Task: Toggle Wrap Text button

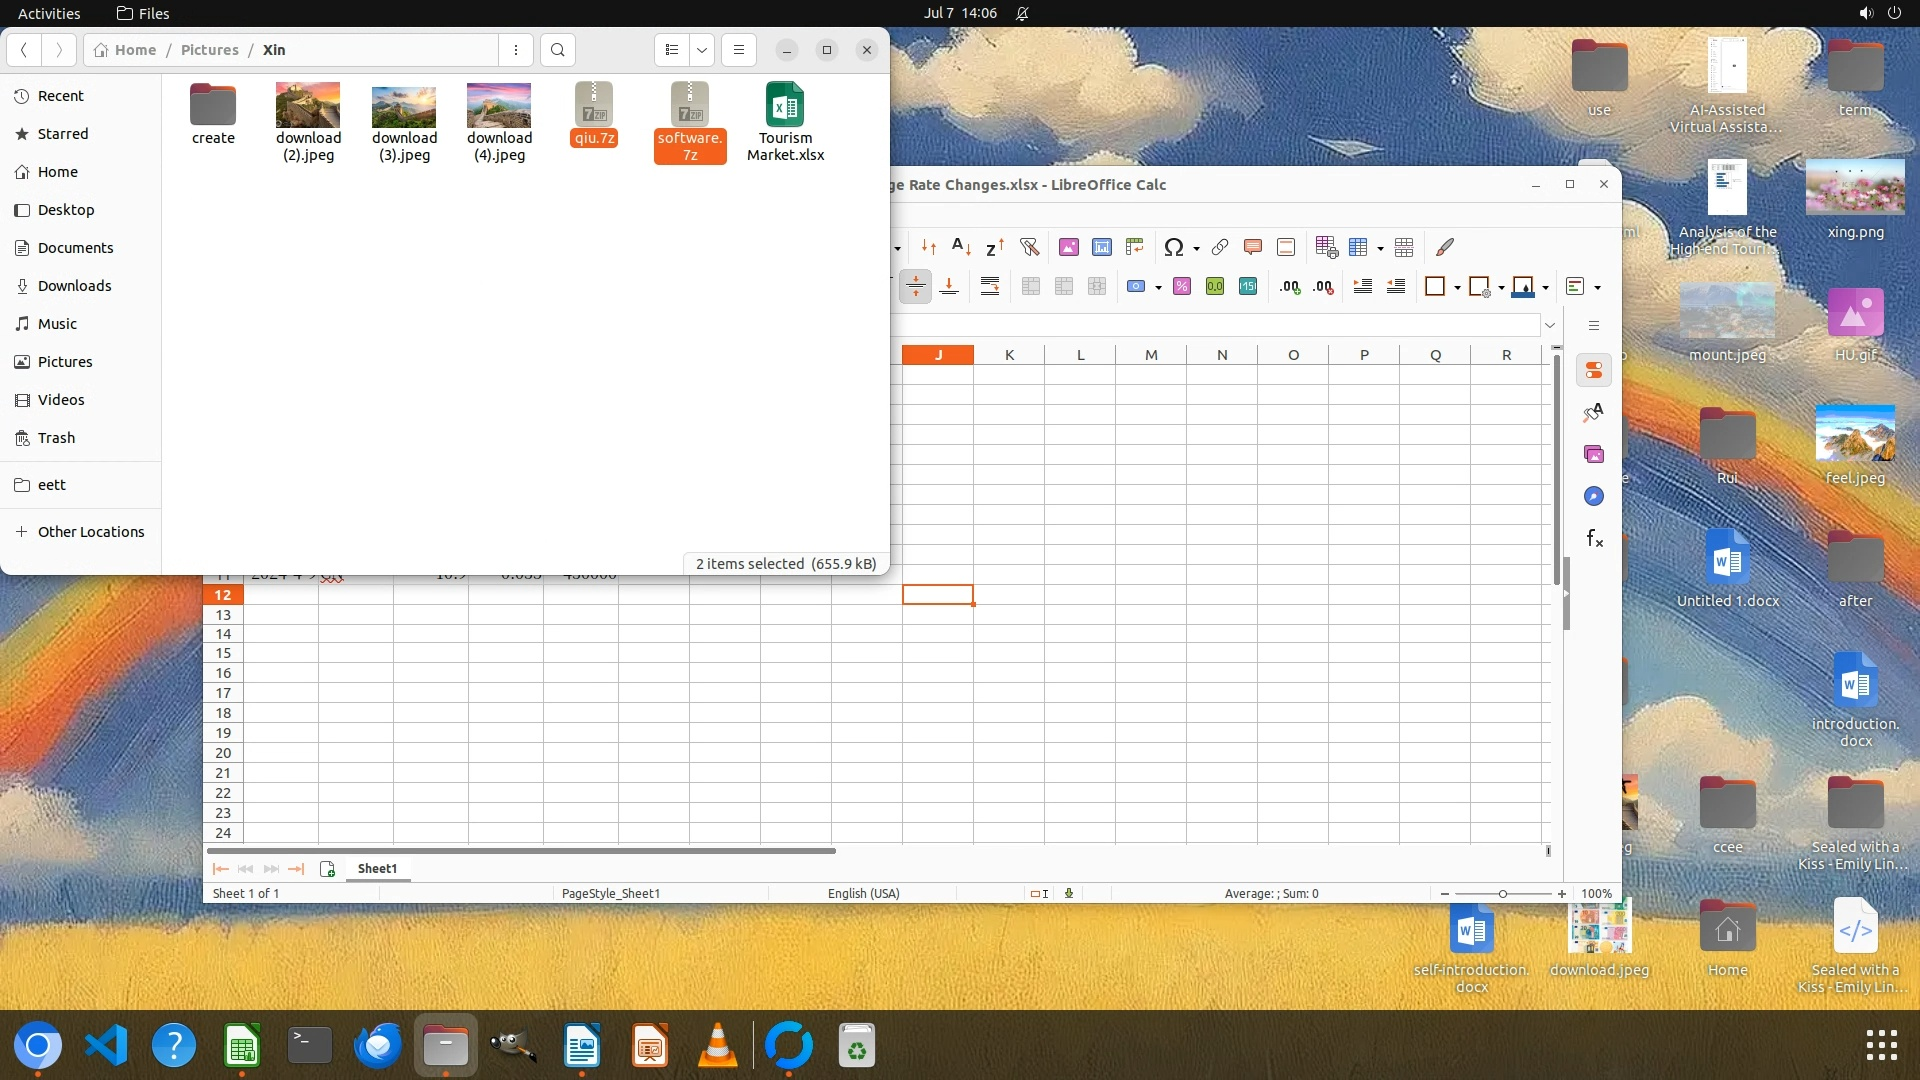Action: 990,287
